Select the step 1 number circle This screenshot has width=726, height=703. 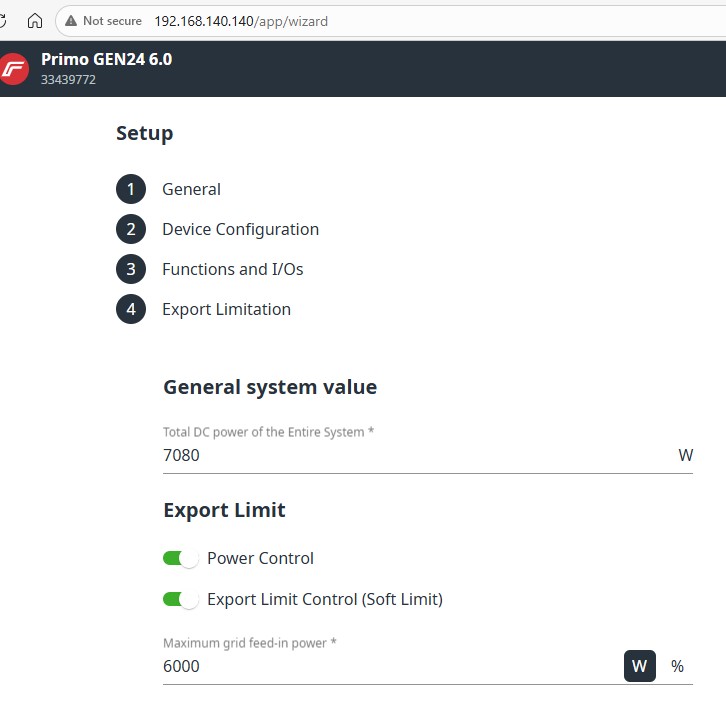pyautogui.click(x=130, y=189)
